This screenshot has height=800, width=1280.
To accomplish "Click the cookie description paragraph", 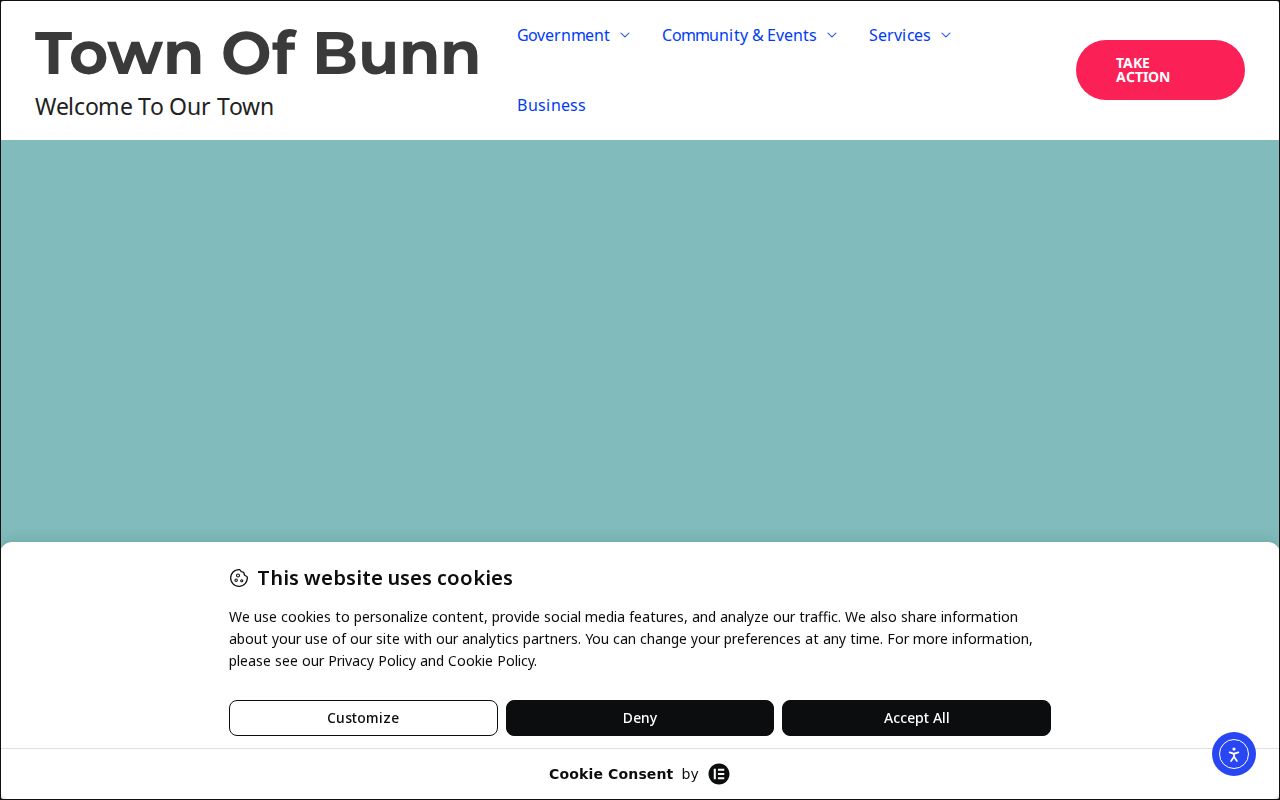I will click(631, 639).
